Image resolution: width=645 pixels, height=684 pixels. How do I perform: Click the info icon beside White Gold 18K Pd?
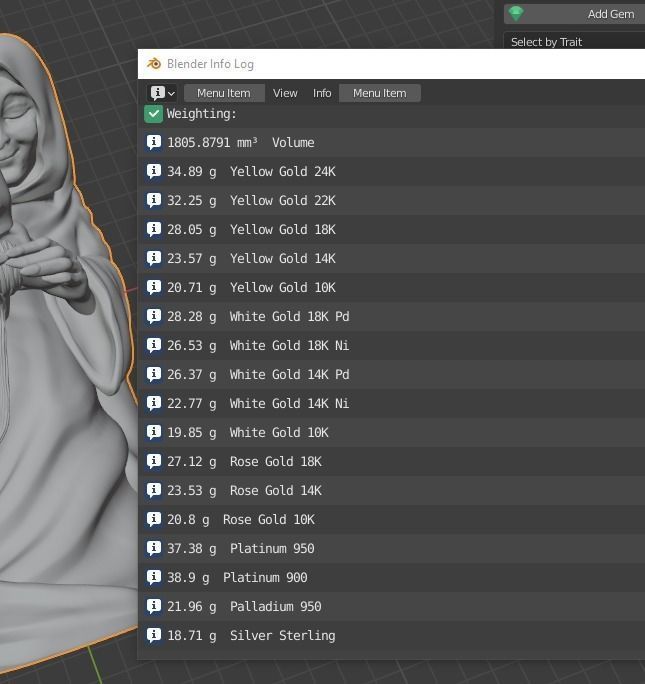(154, 317)
